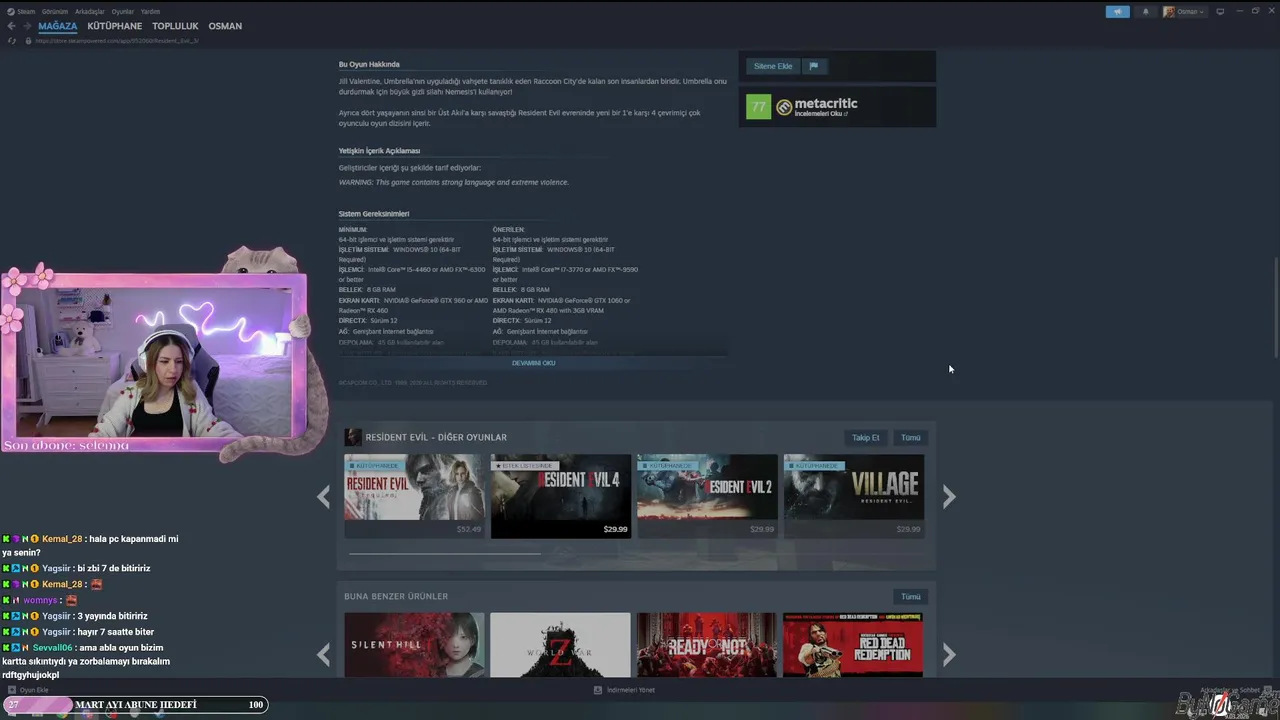Click Tümü in Buna Benzer Ürünler
Viewport: 1280px width, 720px height.
[x=911, y=596]
